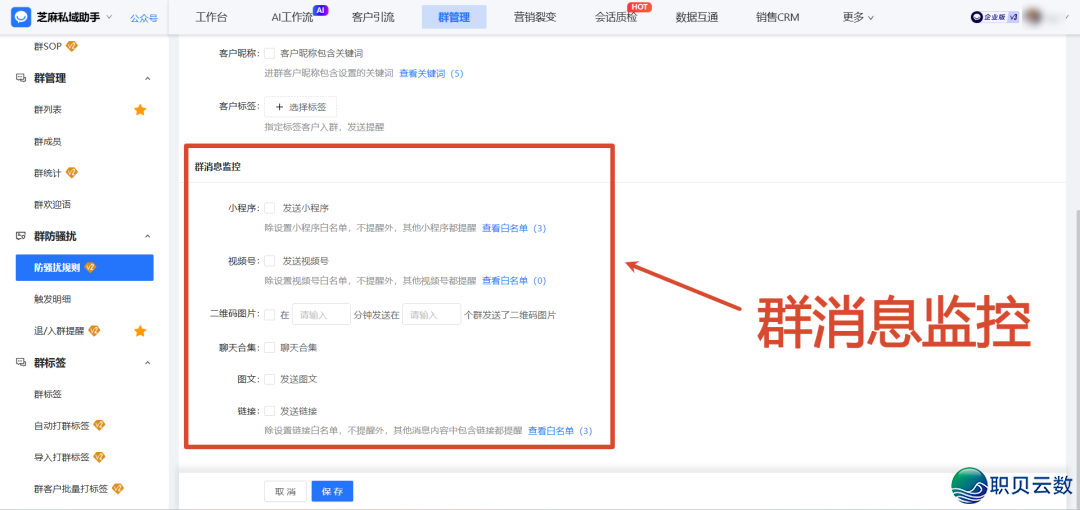Go to 客户引流 tab

[373, 18]
